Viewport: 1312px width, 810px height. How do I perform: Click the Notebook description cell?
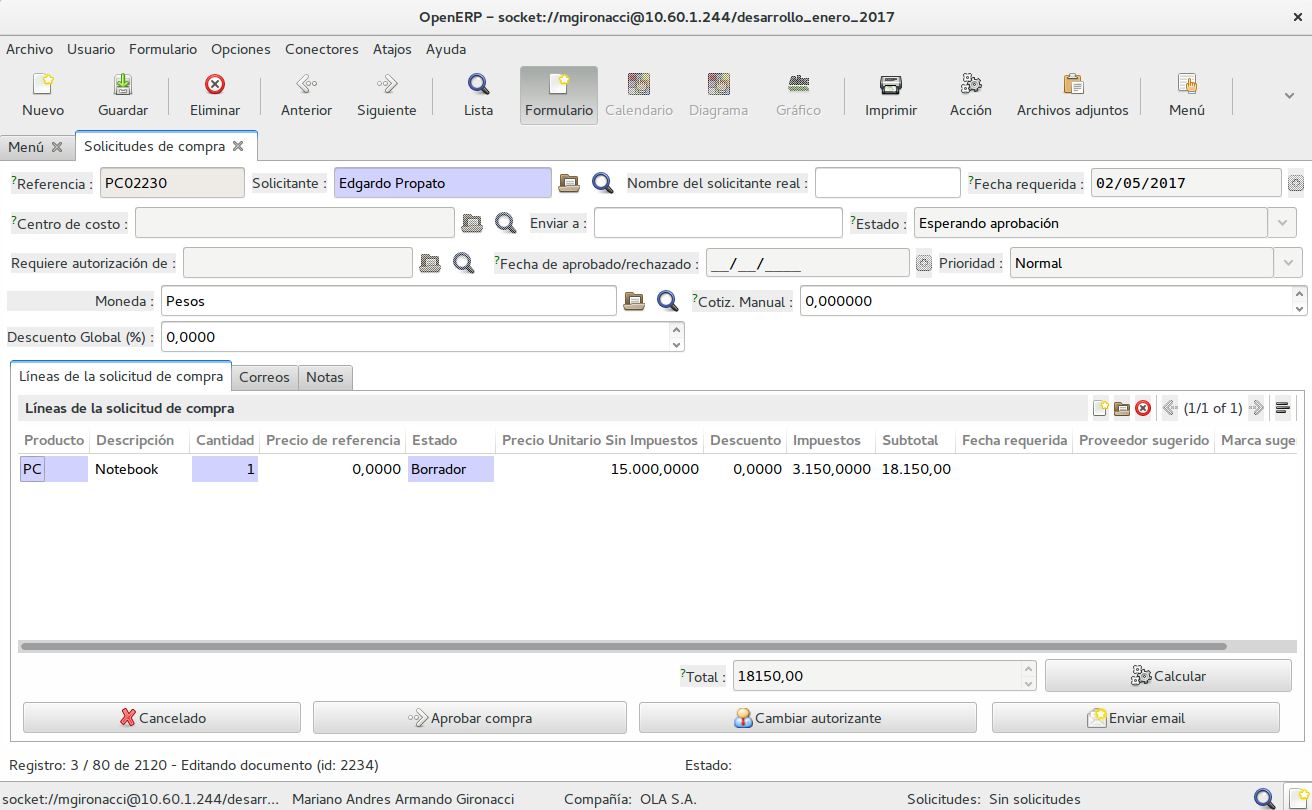[140, 469]
